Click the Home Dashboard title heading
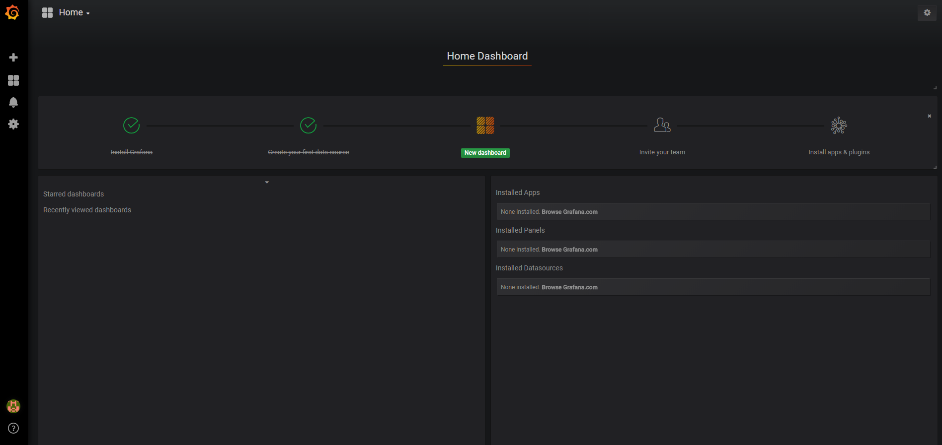 pos(487,56)
